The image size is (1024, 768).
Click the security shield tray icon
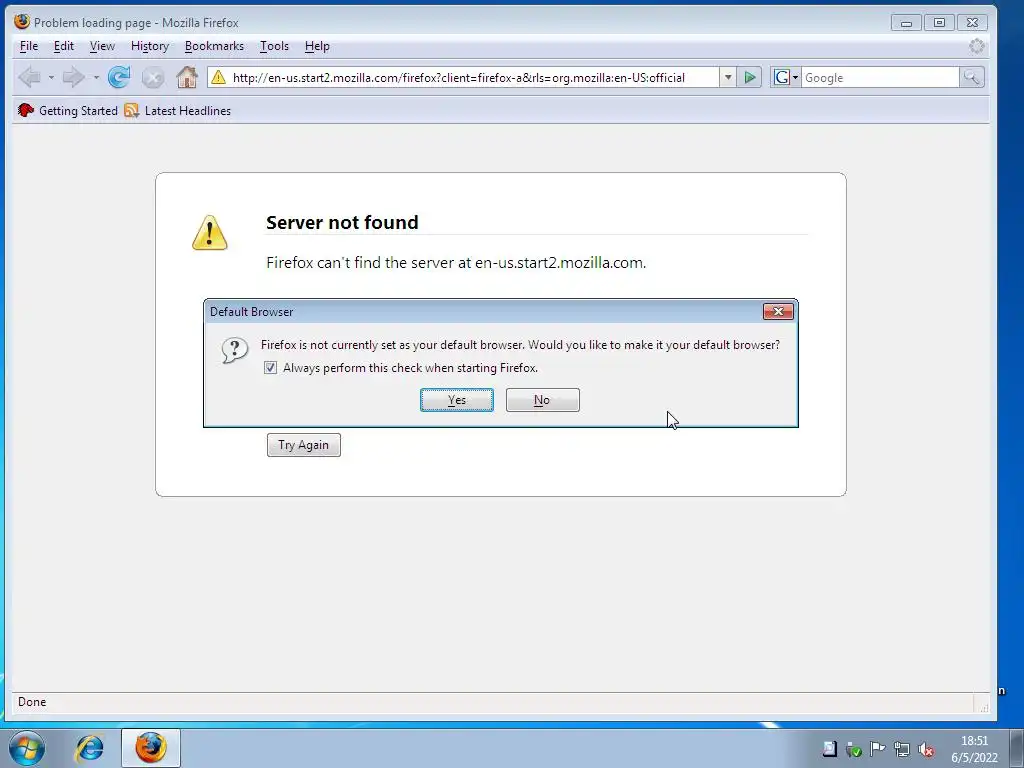click(854, 749)
